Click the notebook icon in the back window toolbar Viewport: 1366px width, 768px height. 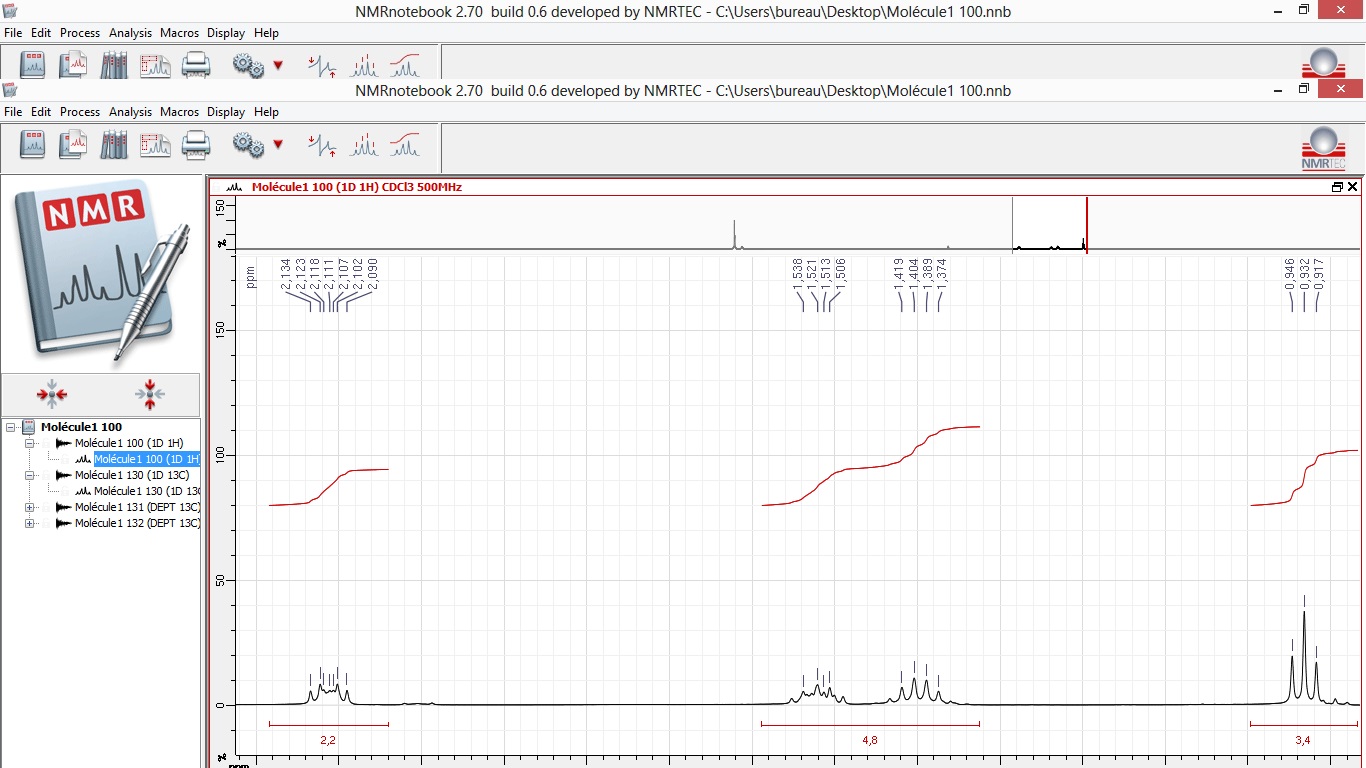point(33,65)
